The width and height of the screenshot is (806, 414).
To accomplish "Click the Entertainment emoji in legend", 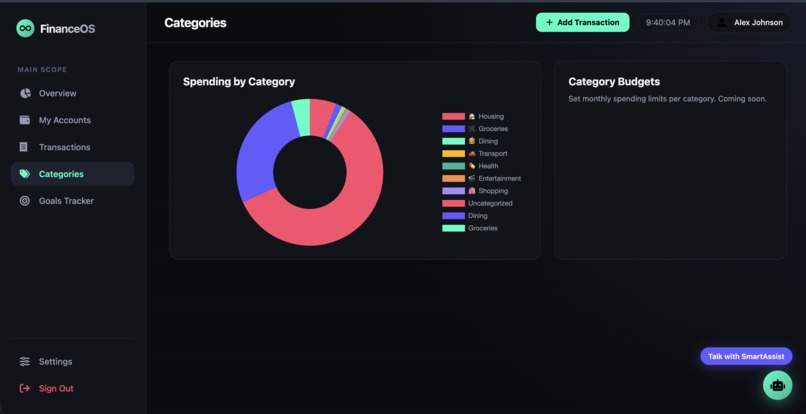I will [x=471, y=178].
